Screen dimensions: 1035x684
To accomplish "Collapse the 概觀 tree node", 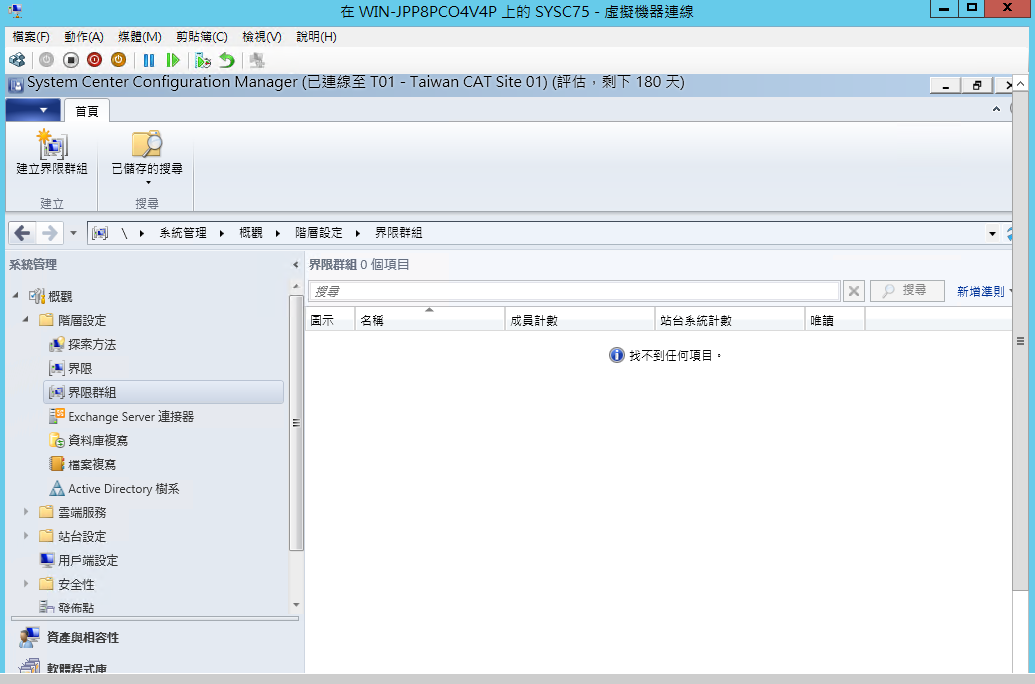I will click(16, 296).
